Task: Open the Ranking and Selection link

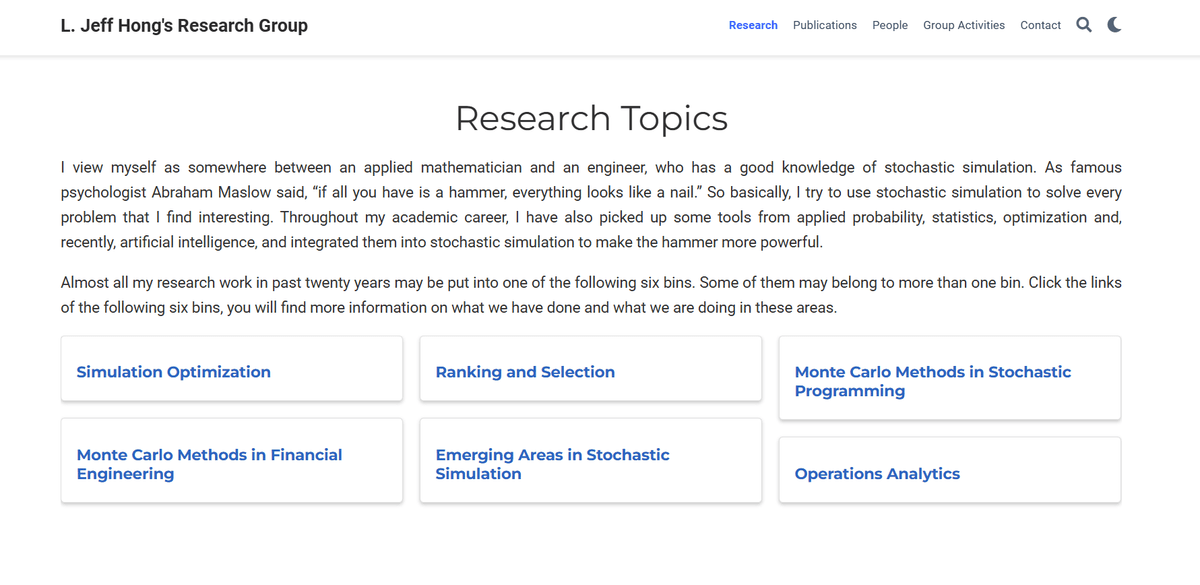Action: point(525,372)
